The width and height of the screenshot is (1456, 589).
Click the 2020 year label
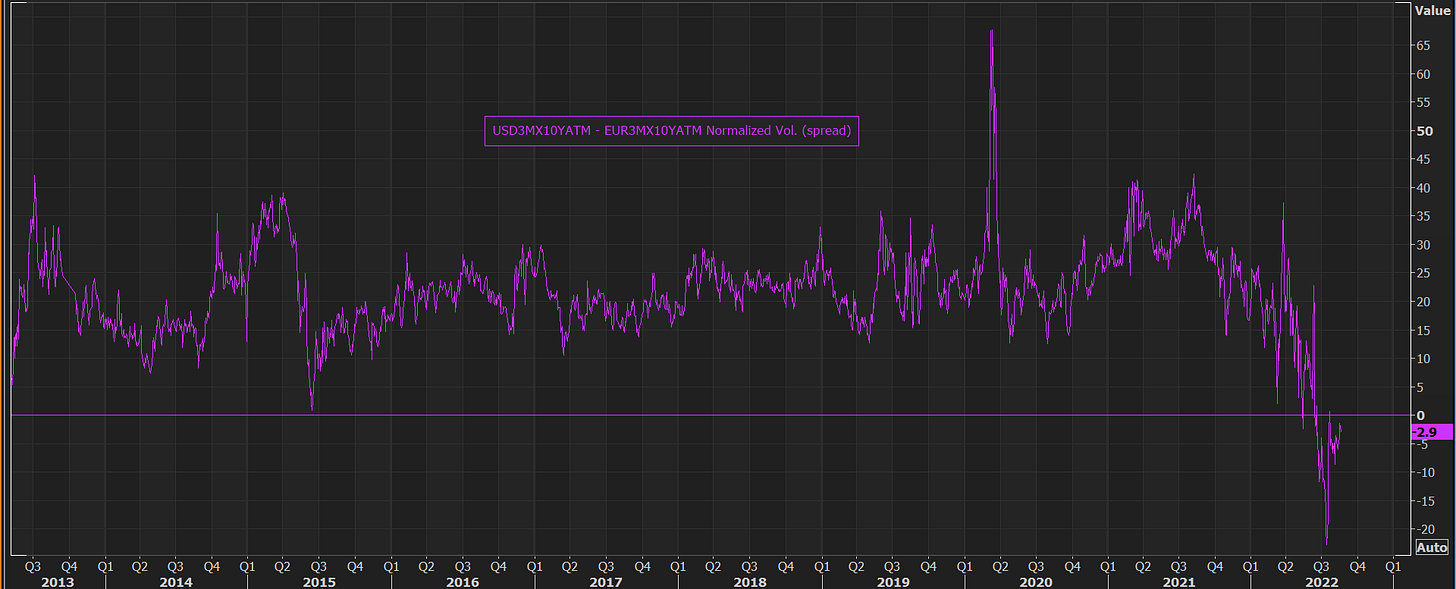click(x=1036, y=581)
